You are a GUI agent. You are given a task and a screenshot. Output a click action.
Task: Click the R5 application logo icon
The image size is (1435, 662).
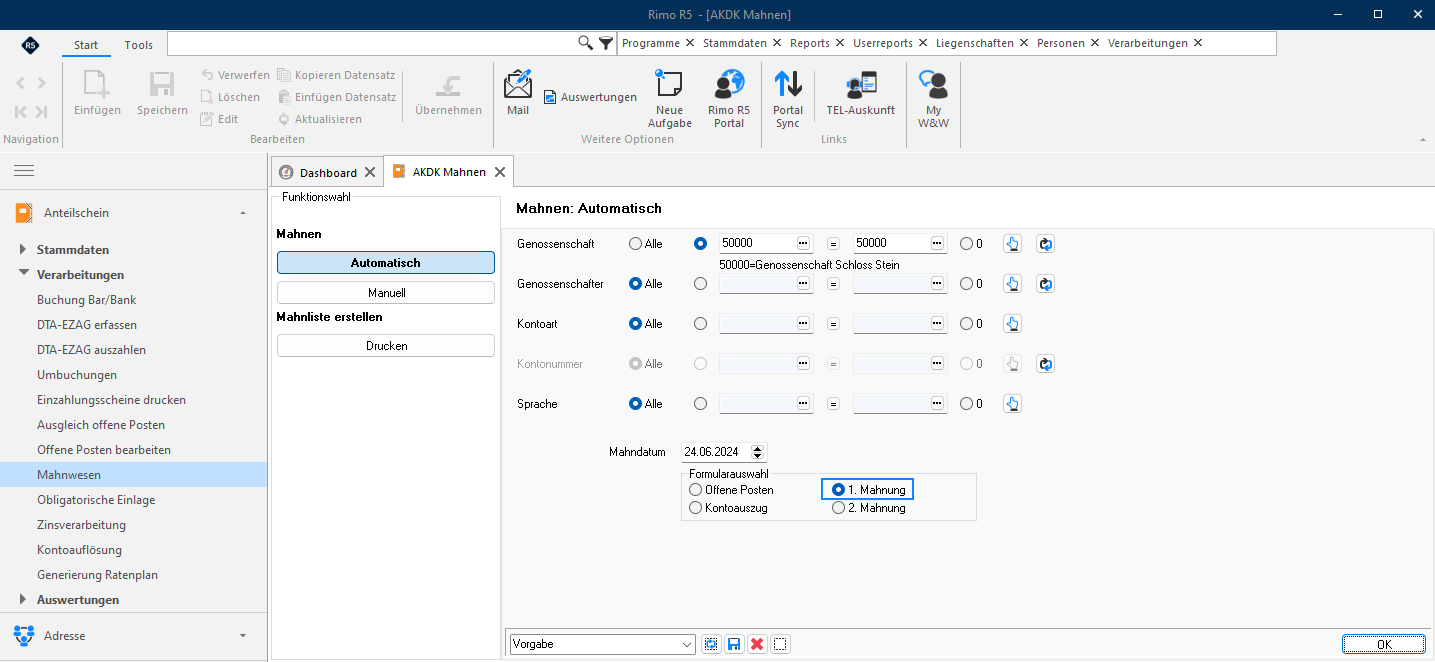pos(31,45)
